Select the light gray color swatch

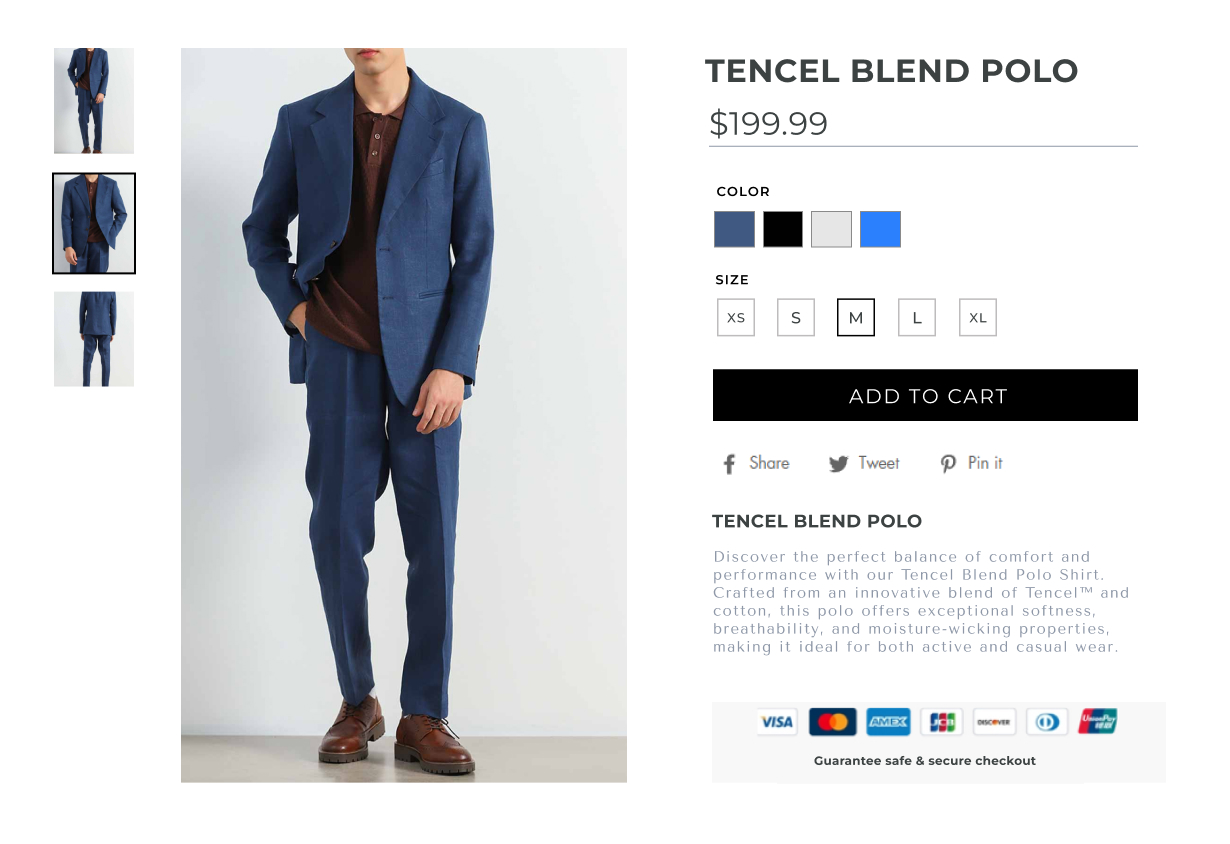[x=831, y=229]
